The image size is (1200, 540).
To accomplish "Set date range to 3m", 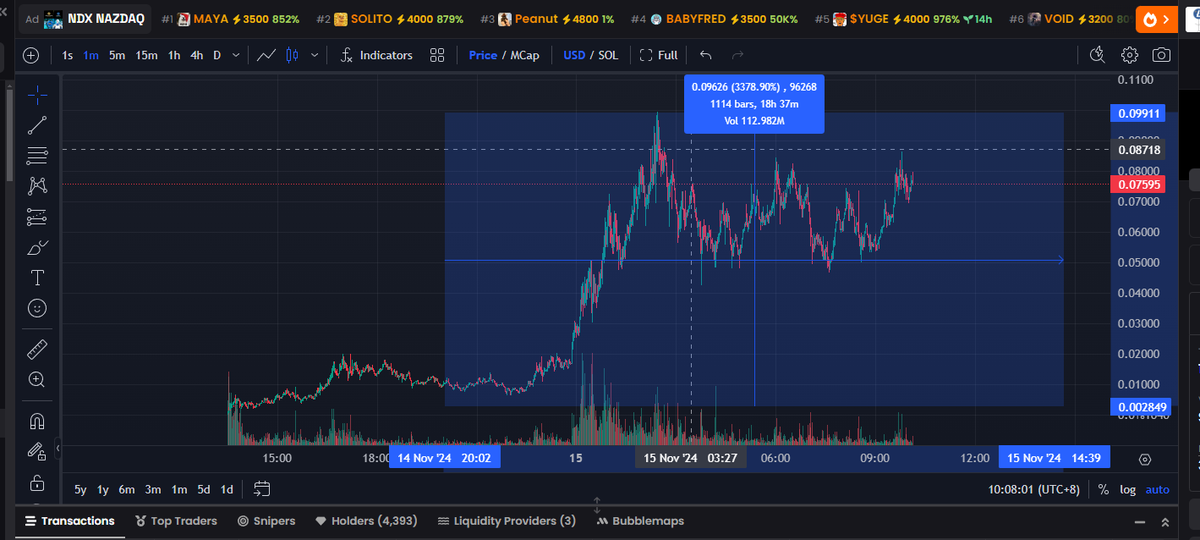I will click(x=153, y=490).
